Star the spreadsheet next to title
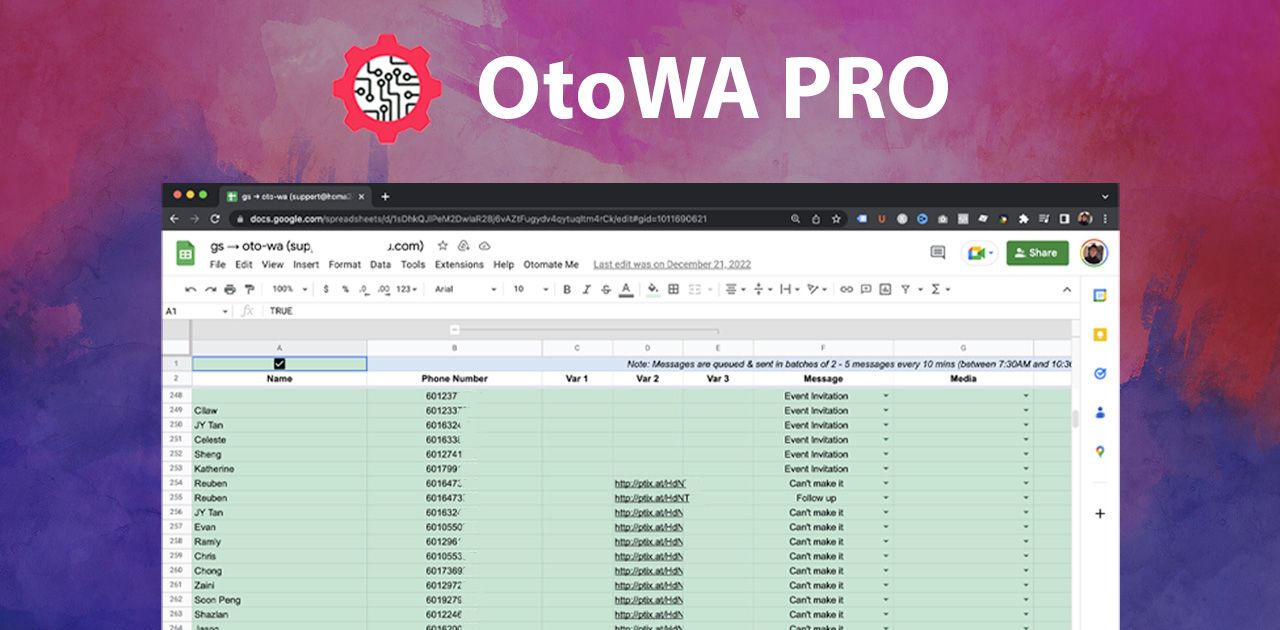This screenshot has width=1280, height=630. tap(442, 245)
